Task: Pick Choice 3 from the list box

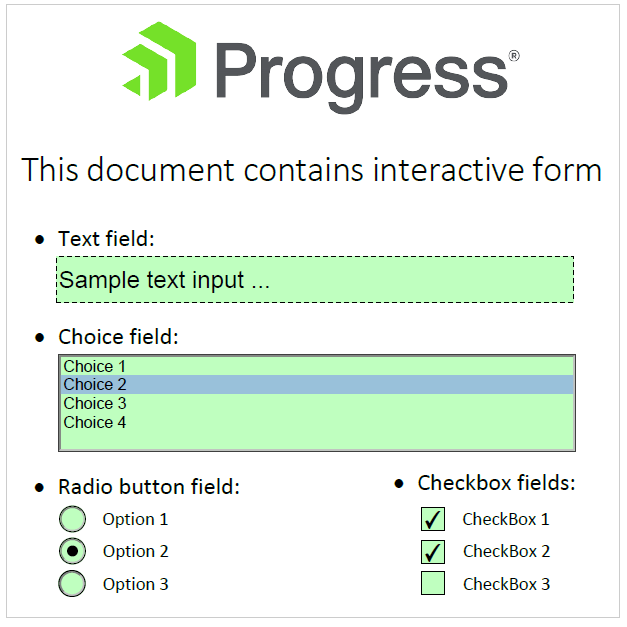Action: (317, 403)
